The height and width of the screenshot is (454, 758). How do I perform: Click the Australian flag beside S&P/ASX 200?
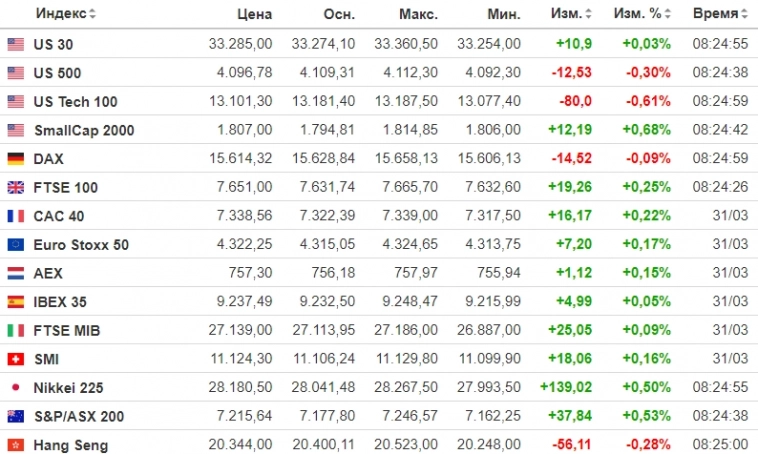pos(15,416)
